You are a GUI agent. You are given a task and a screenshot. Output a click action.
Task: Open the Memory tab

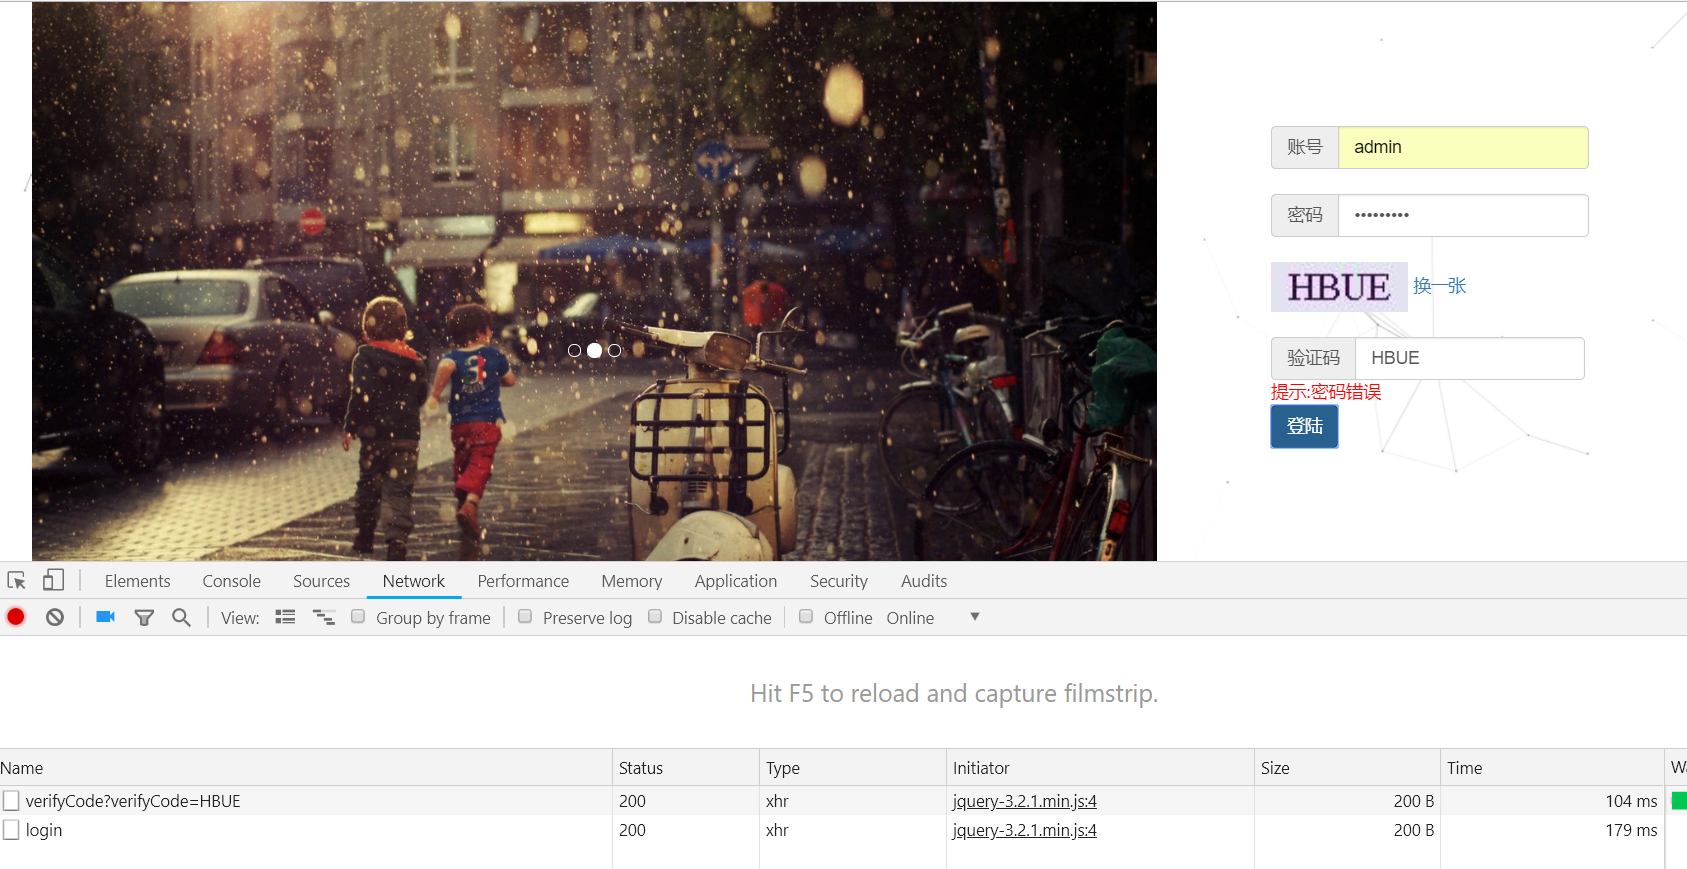click(x=631, y=581)
